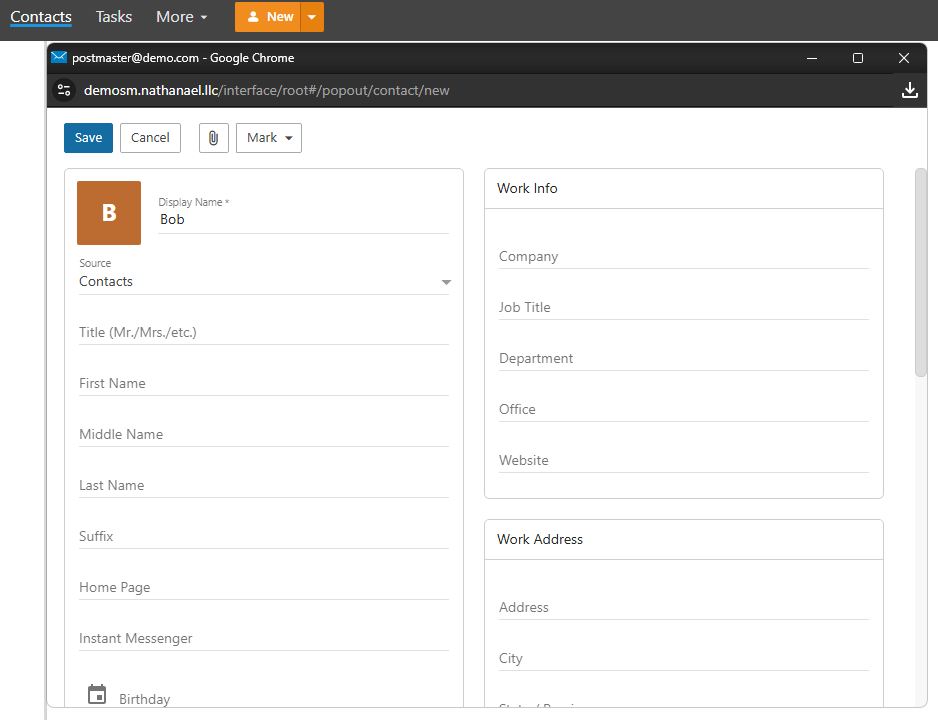The height and width of the screenshot is (720, 938).
Task: Save the new contact
Action: coord(88,138)
